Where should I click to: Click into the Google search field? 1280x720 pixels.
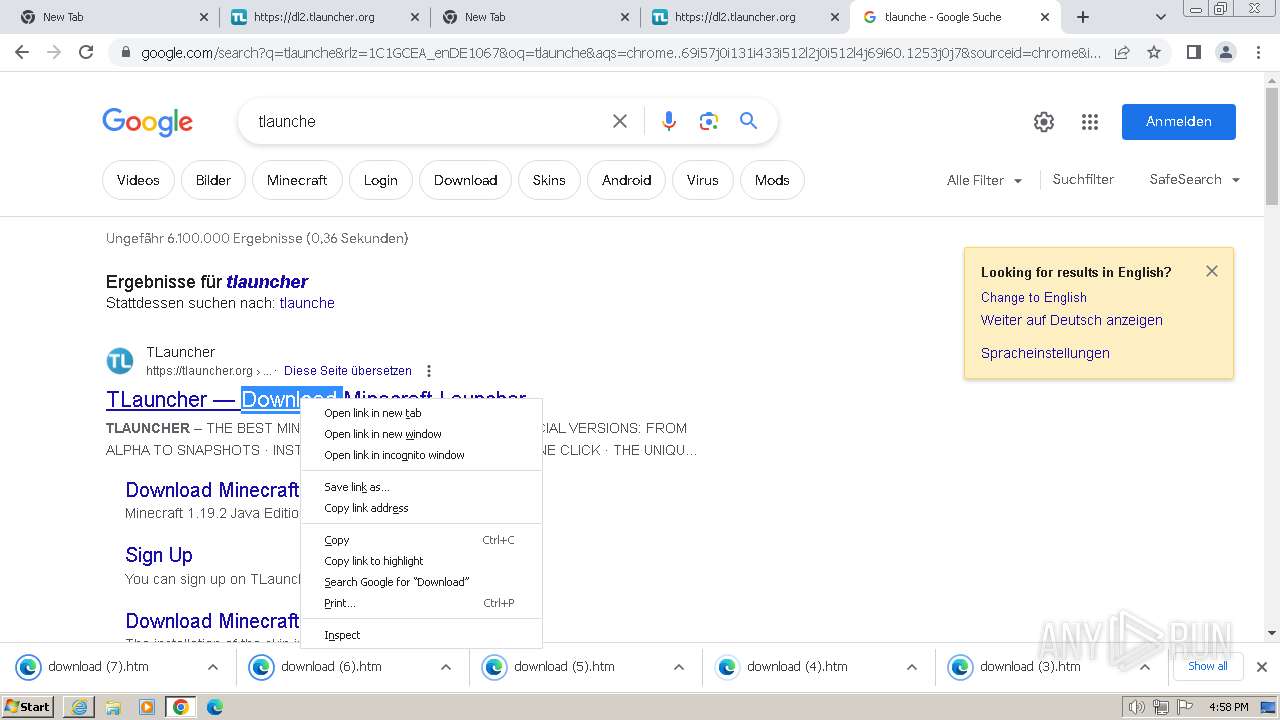[x=430, y=121]
